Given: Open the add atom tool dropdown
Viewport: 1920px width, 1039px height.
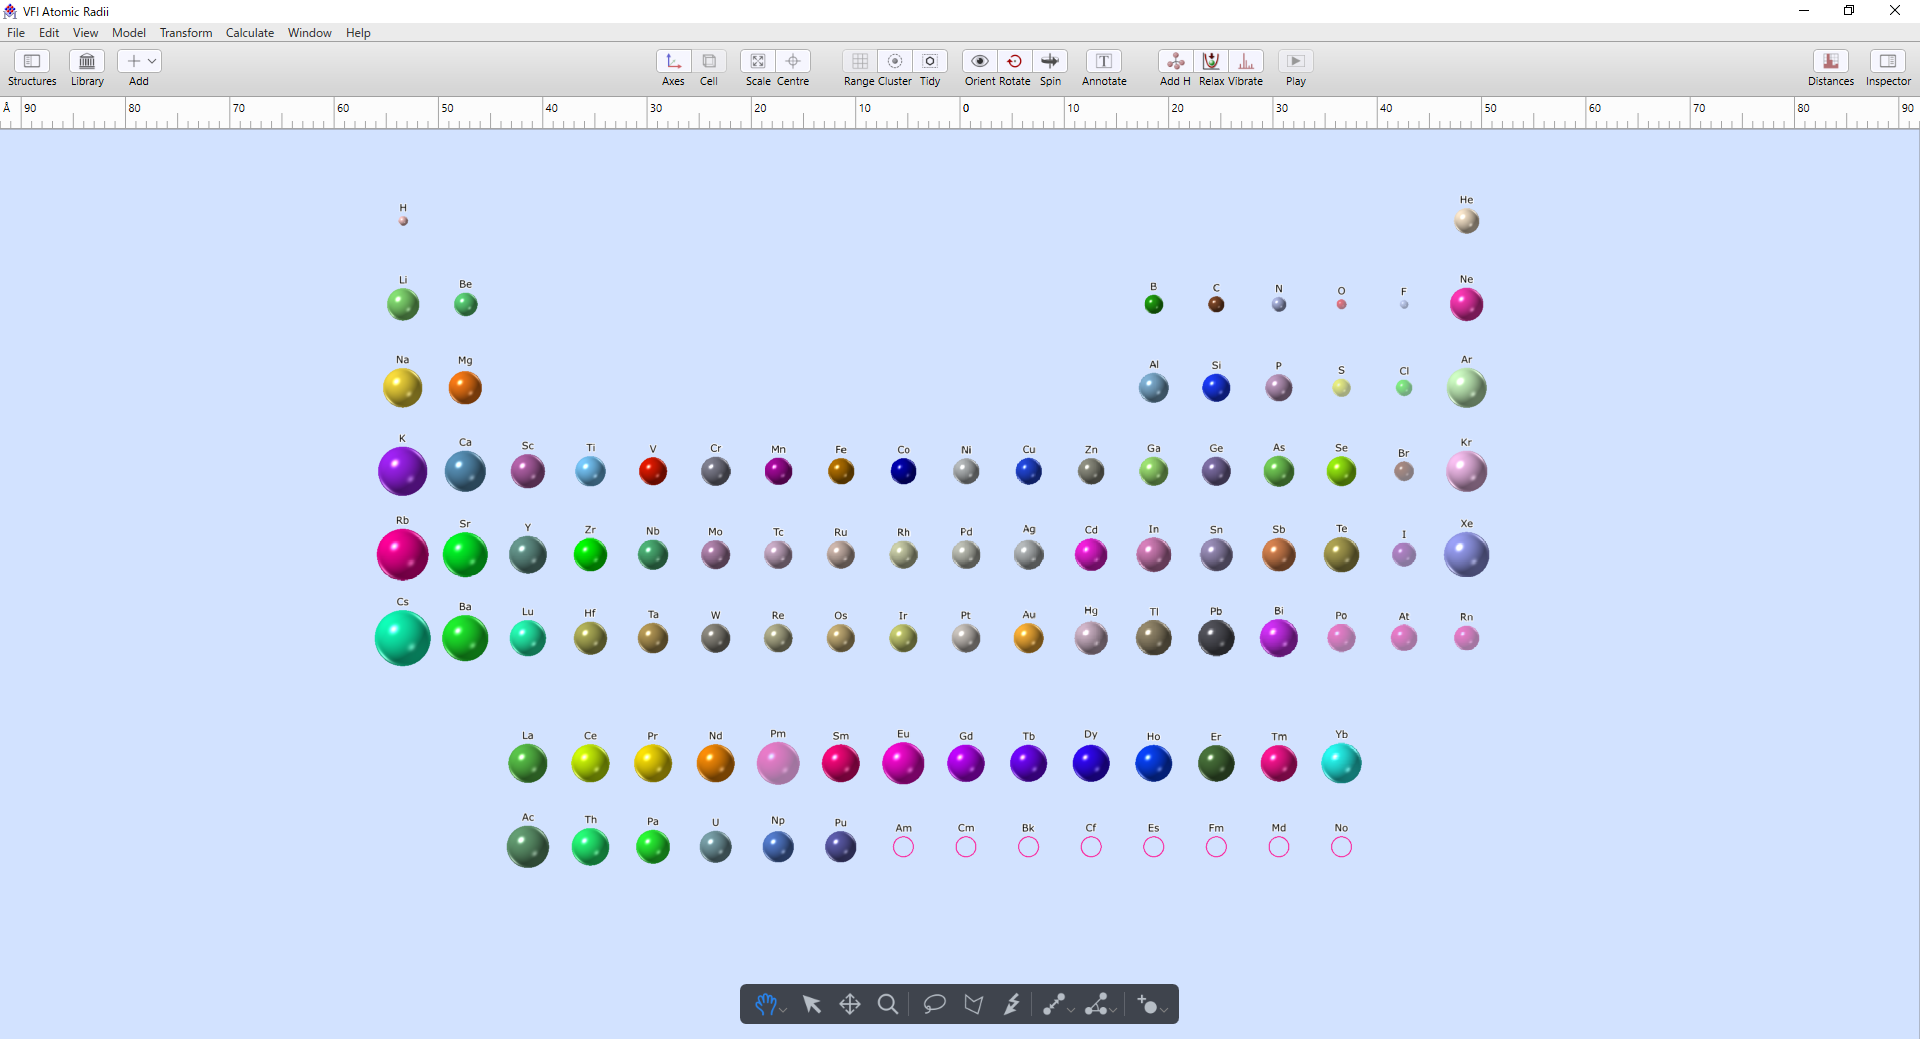Looking at the screenshot, I should [x=1163, y=1010].
